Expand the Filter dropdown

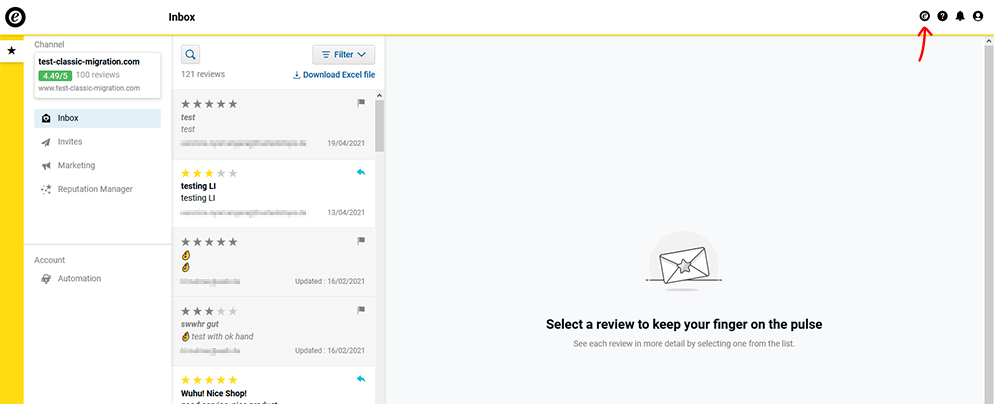344,55
